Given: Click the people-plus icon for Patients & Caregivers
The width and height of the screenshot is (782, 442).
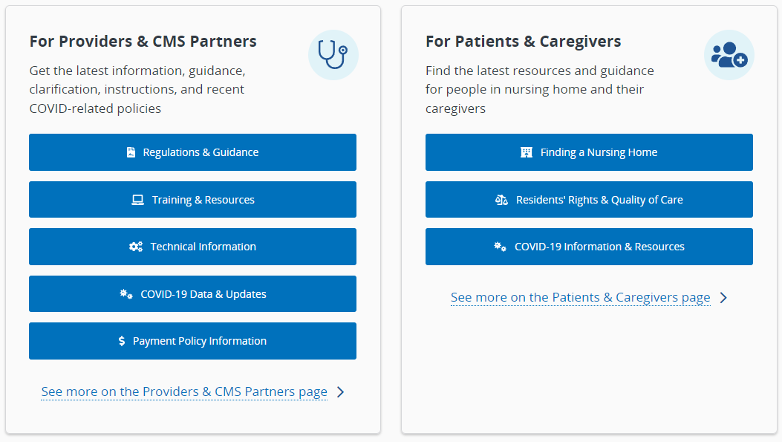Looking at the screenshot, I should pyautogui.click(x=728, y=55).
